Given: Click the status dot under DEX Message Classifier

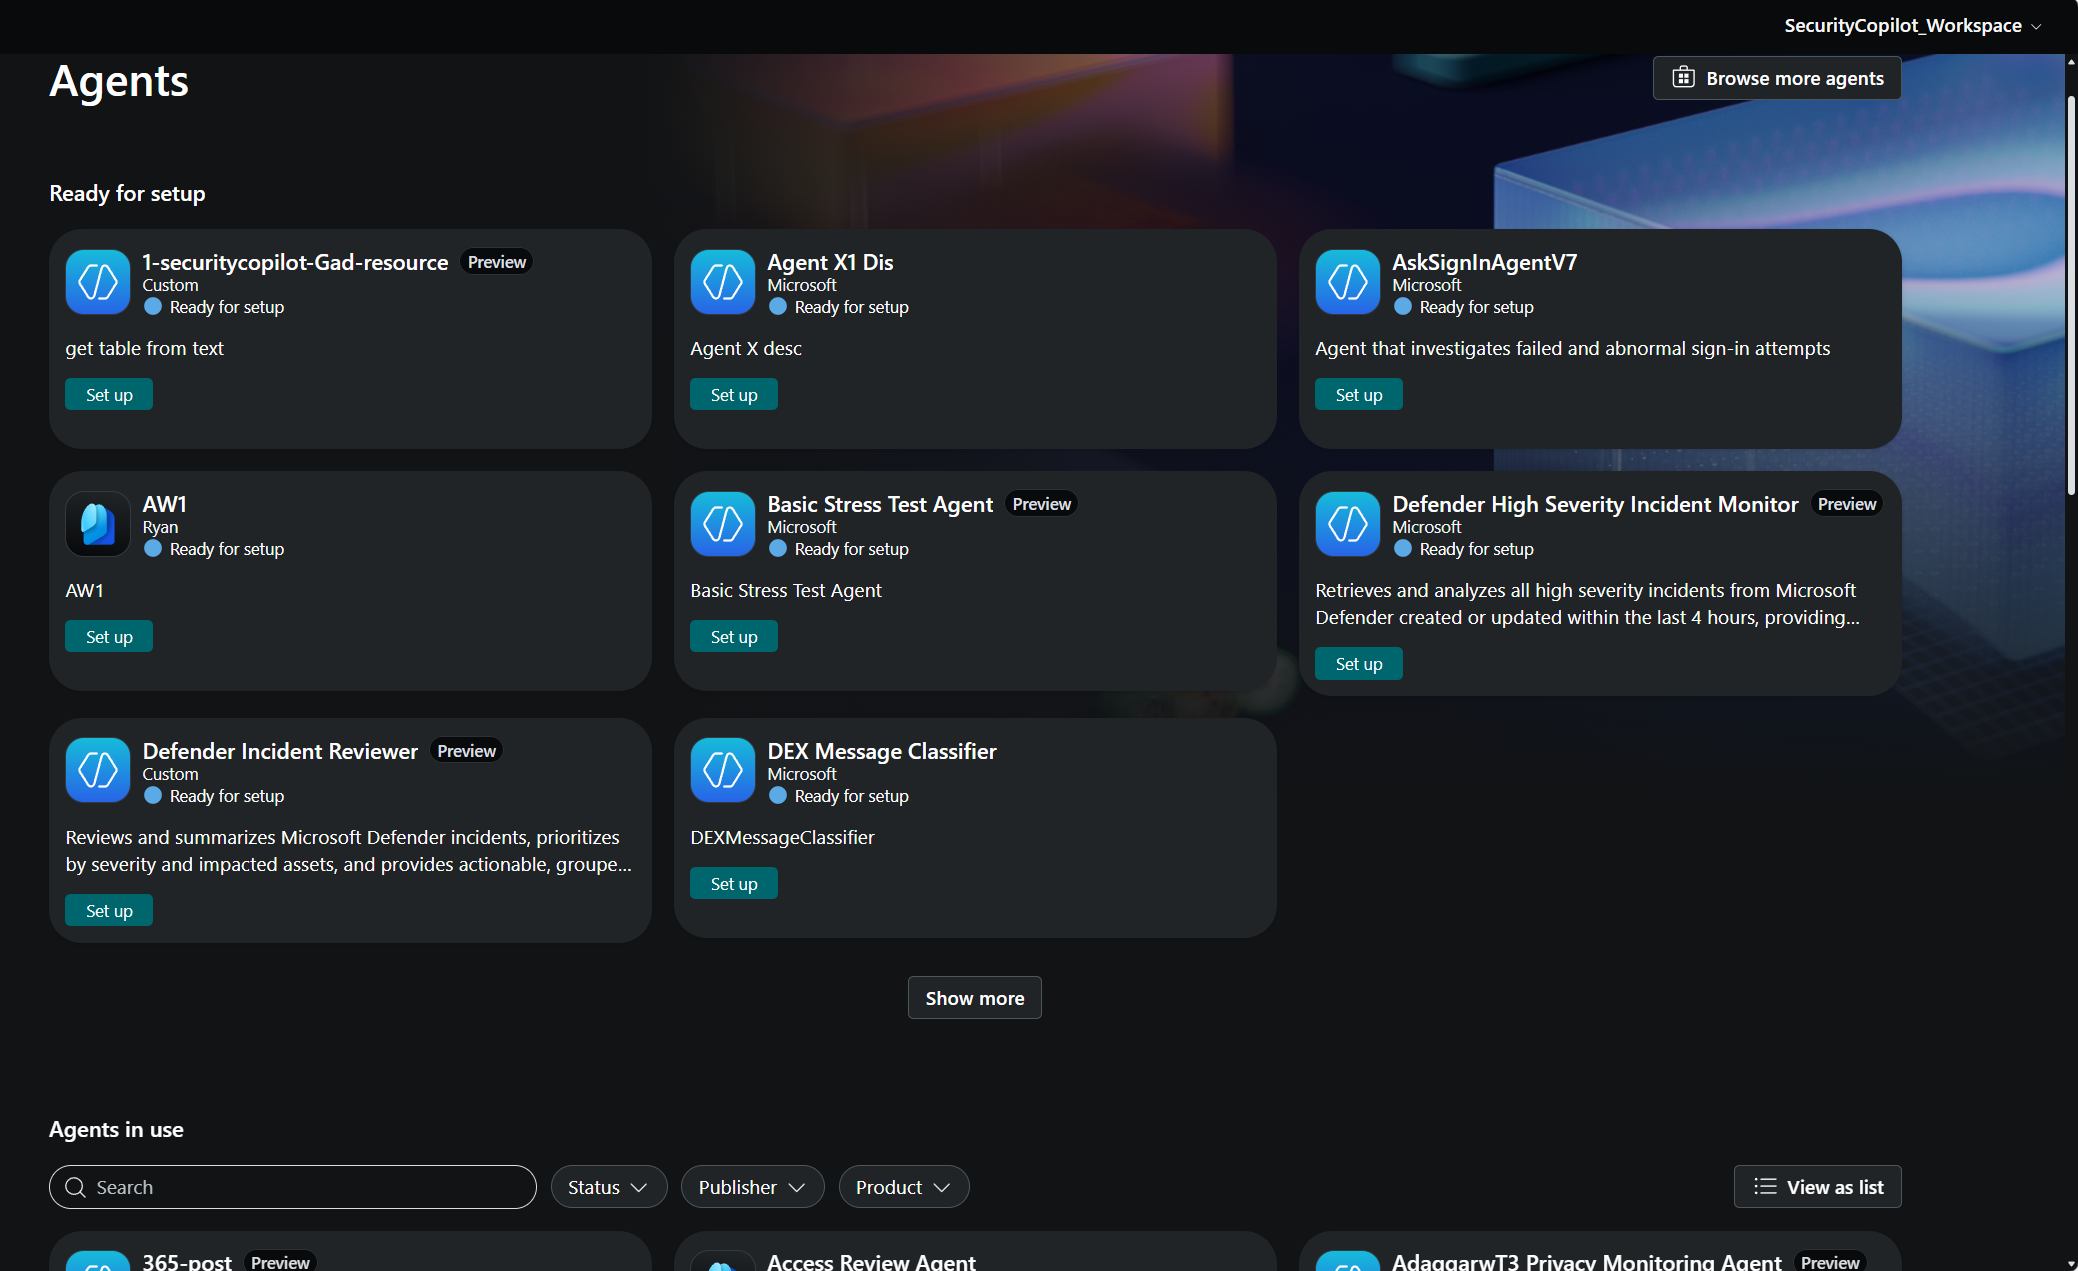Looking at the screenshot, I should (778, 796).
